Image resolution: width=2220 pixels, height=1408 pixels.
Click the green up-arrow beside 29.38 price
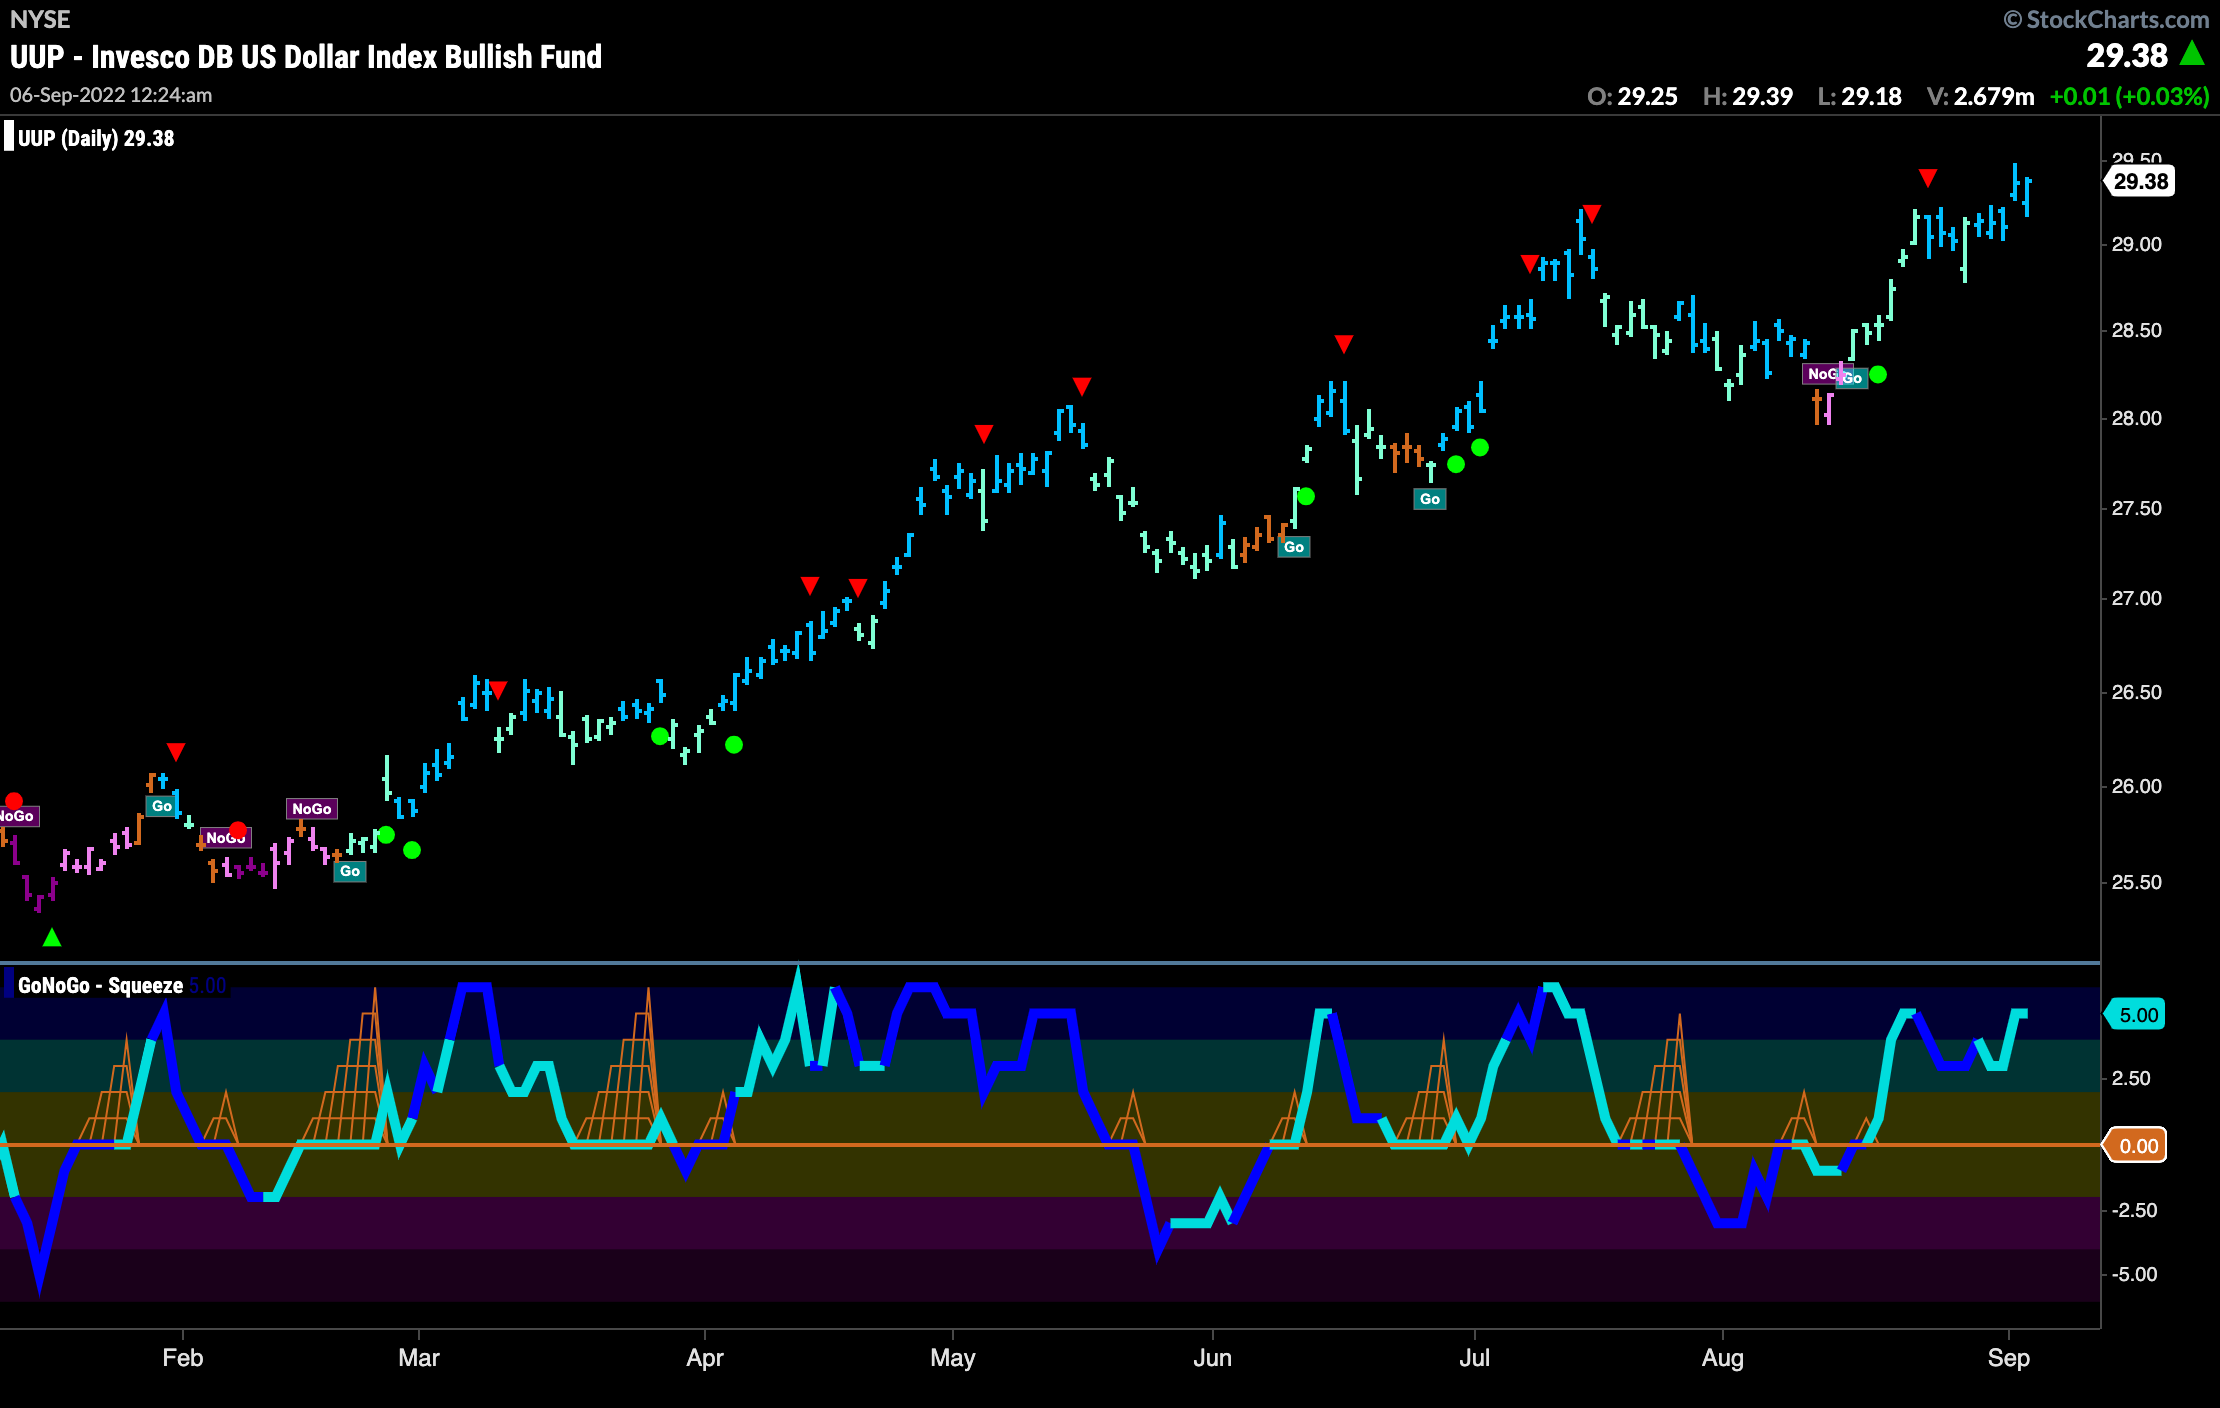(2192, 53)
